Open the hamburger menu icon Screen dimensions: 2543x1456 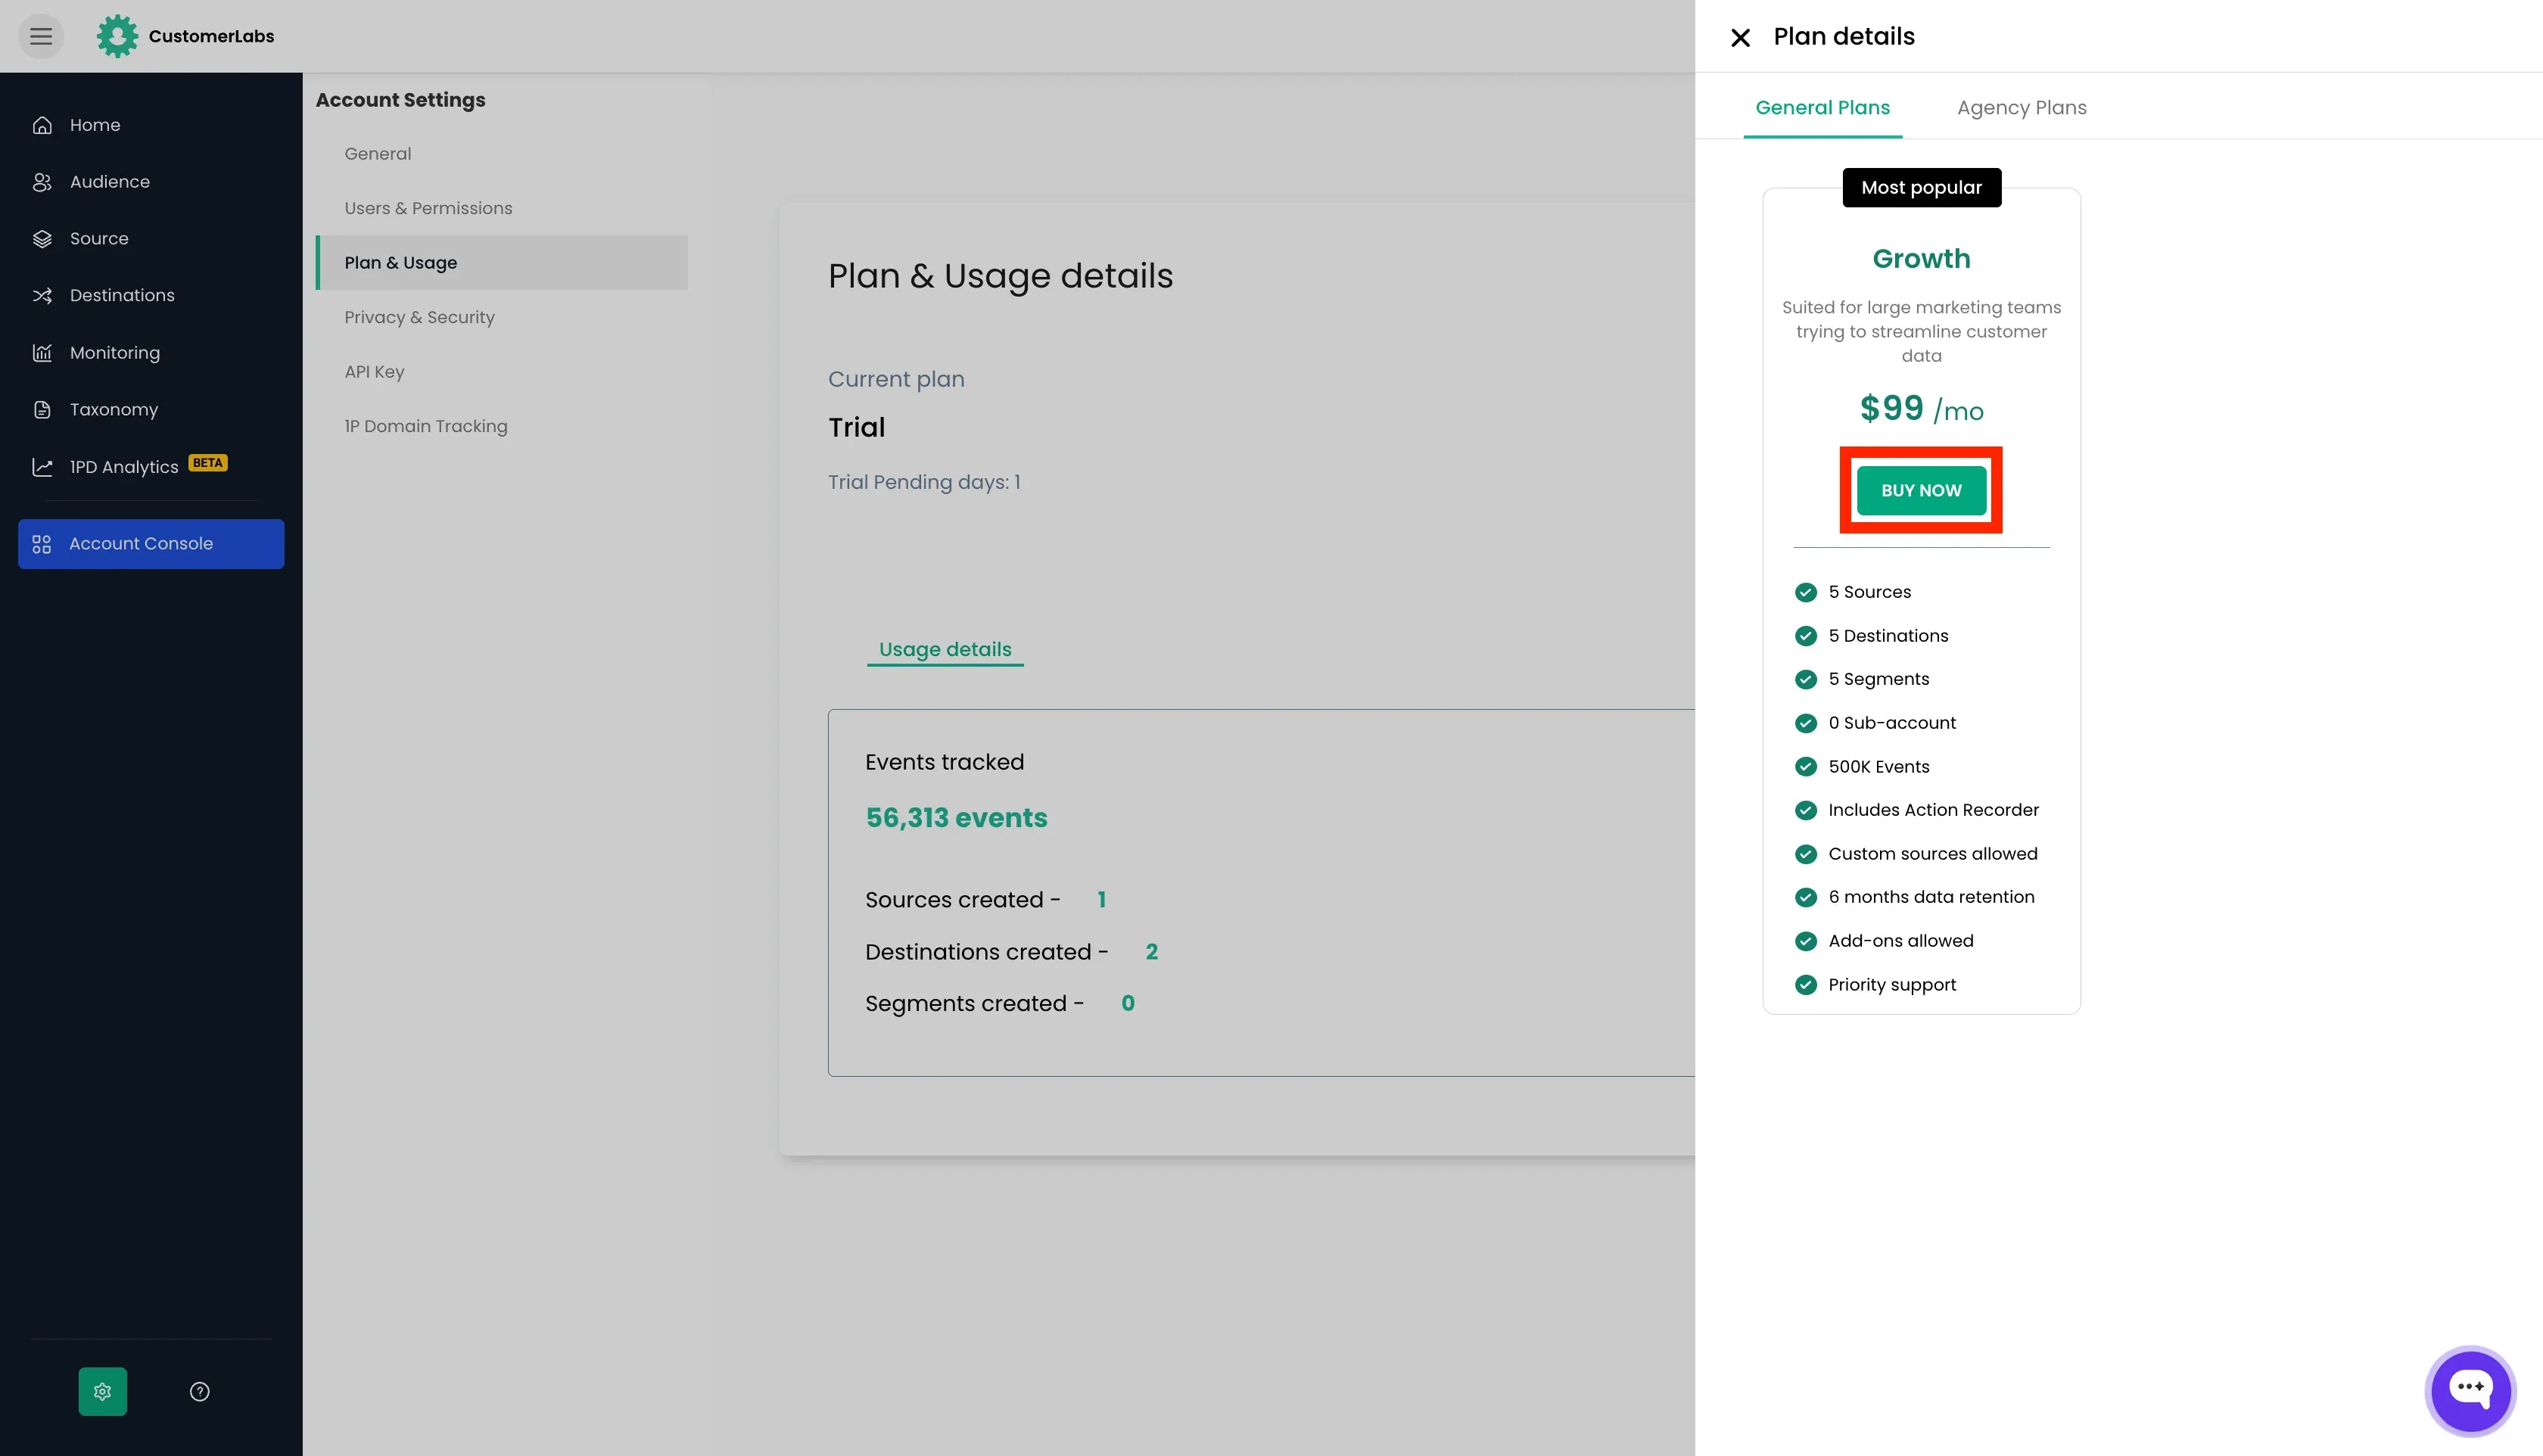[41, 36]
